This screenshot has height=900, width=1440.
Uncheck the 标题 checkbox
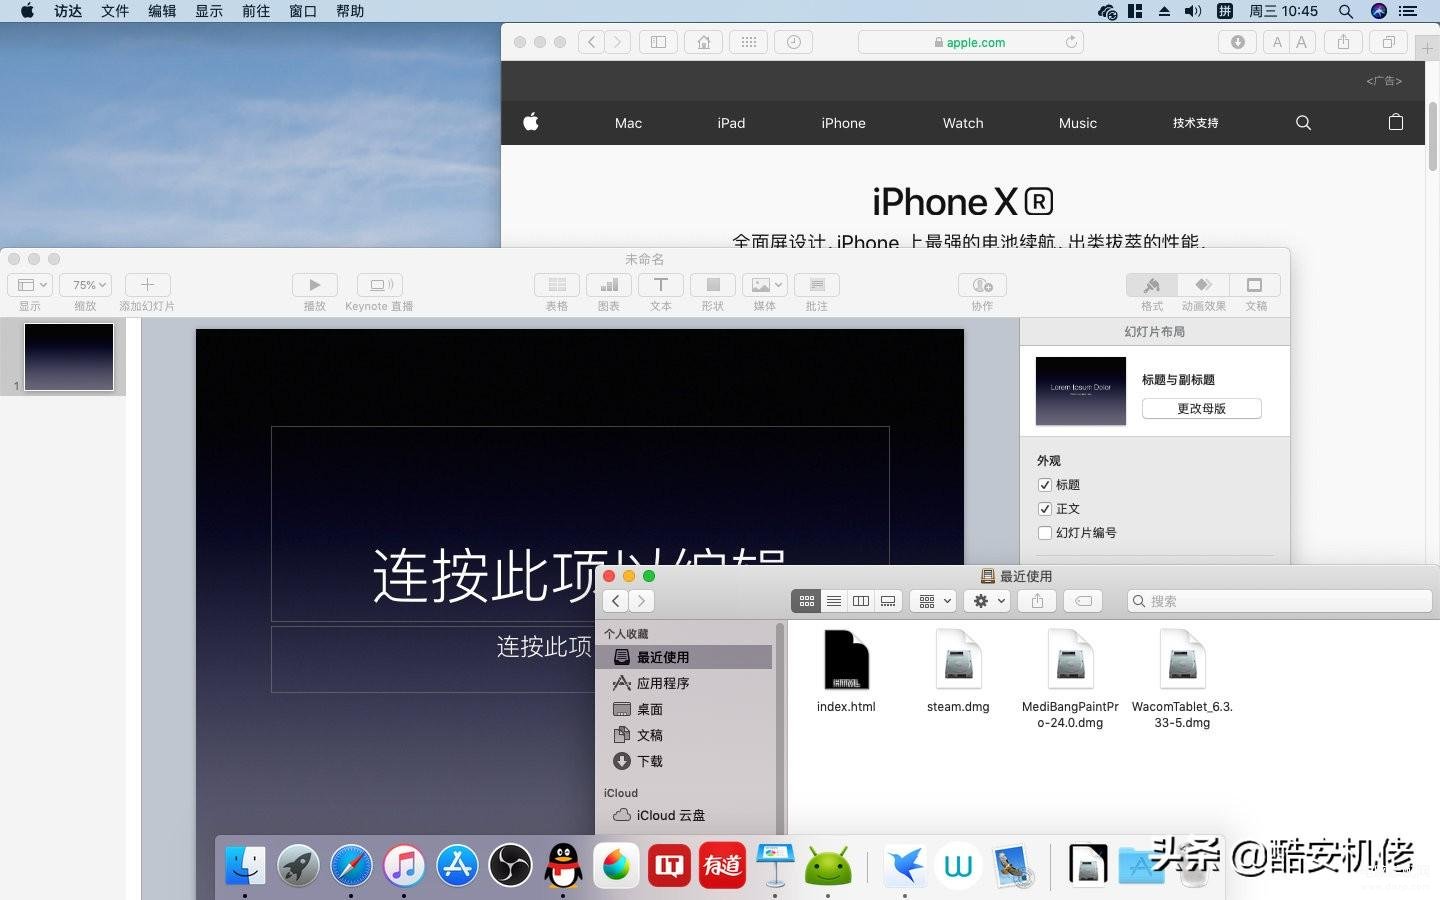tap(1045, 485)
